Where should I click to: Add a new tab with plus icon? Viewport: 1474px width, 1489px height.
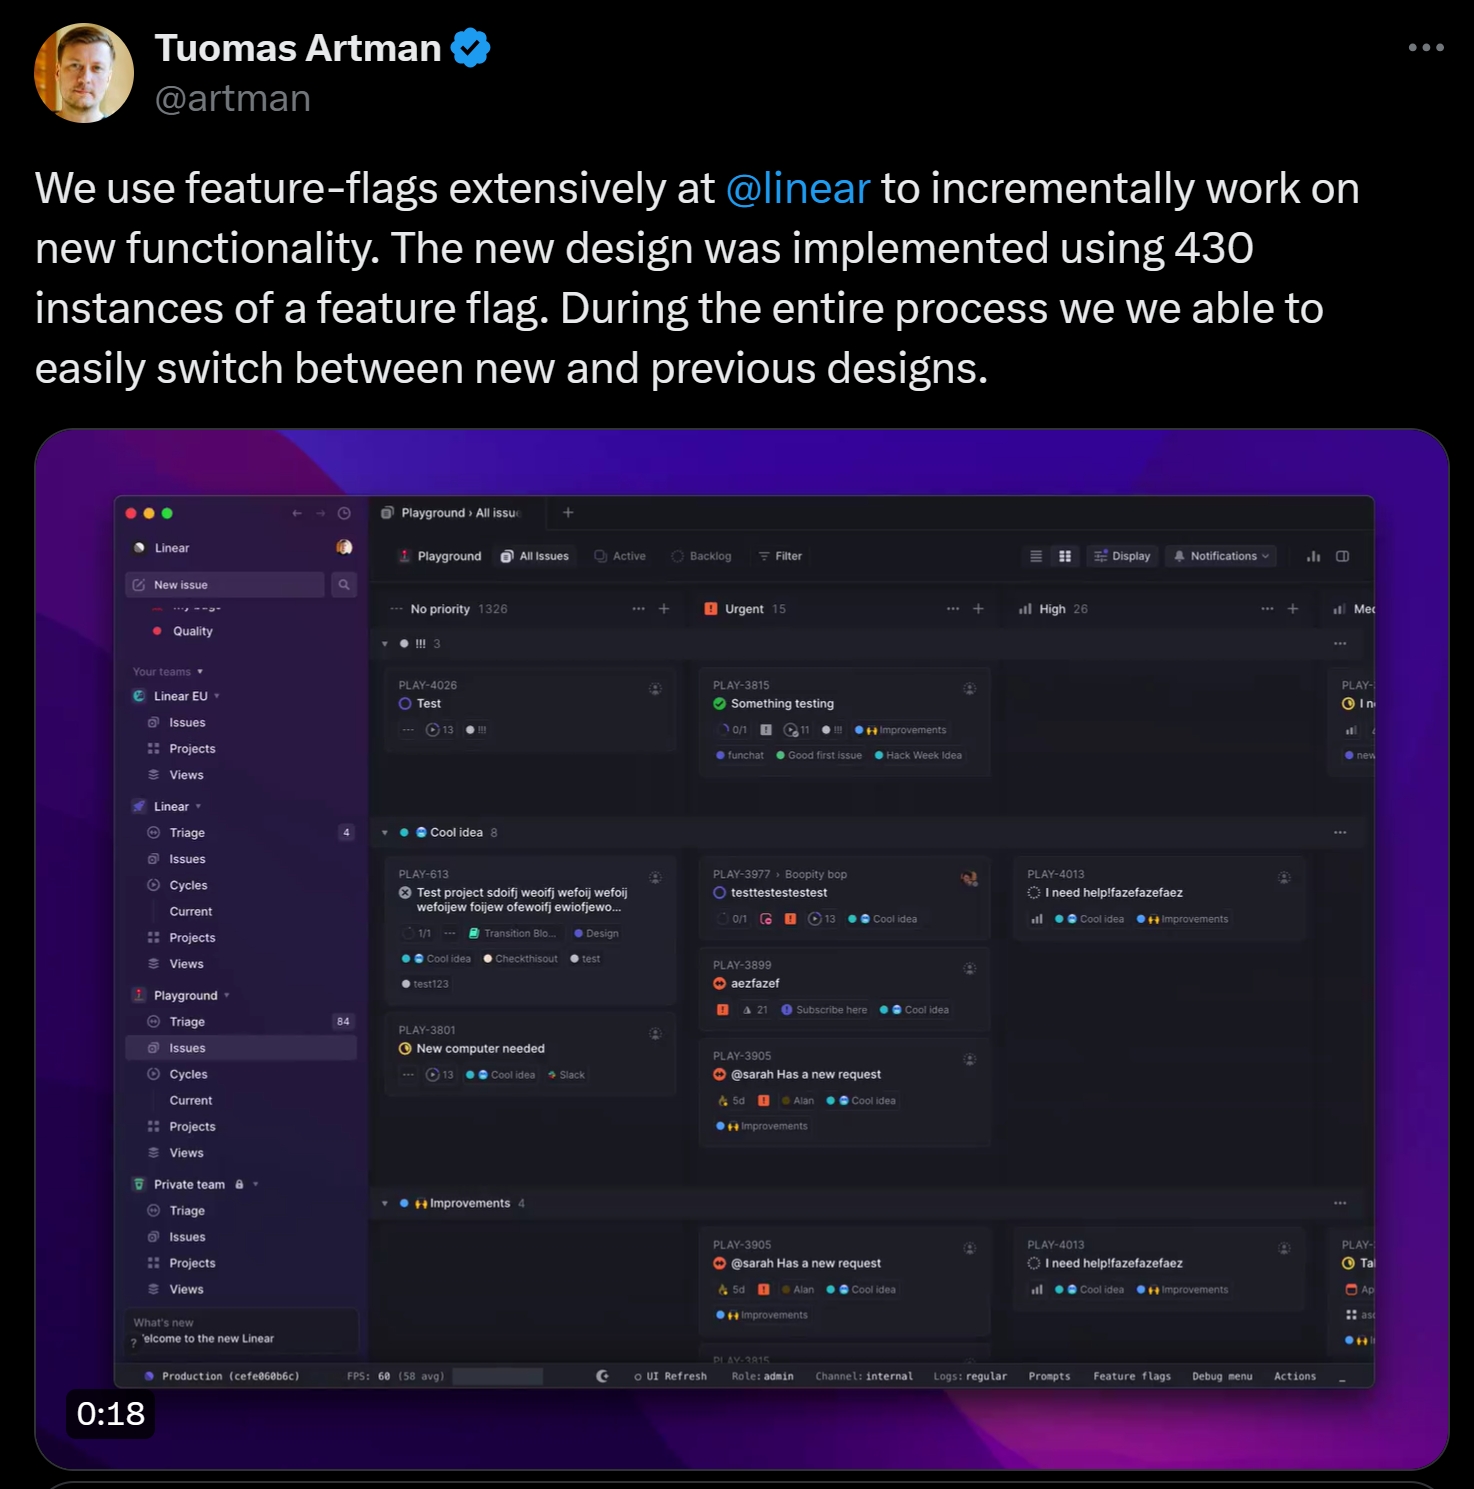568,513
